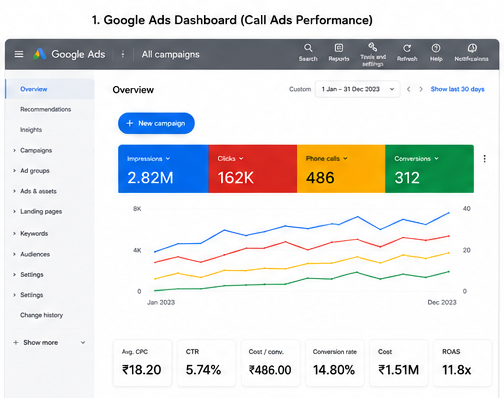The width and height of the screenshot is (504, 398).
Task: Open the hamburger main menu
Action: point(19,54)
